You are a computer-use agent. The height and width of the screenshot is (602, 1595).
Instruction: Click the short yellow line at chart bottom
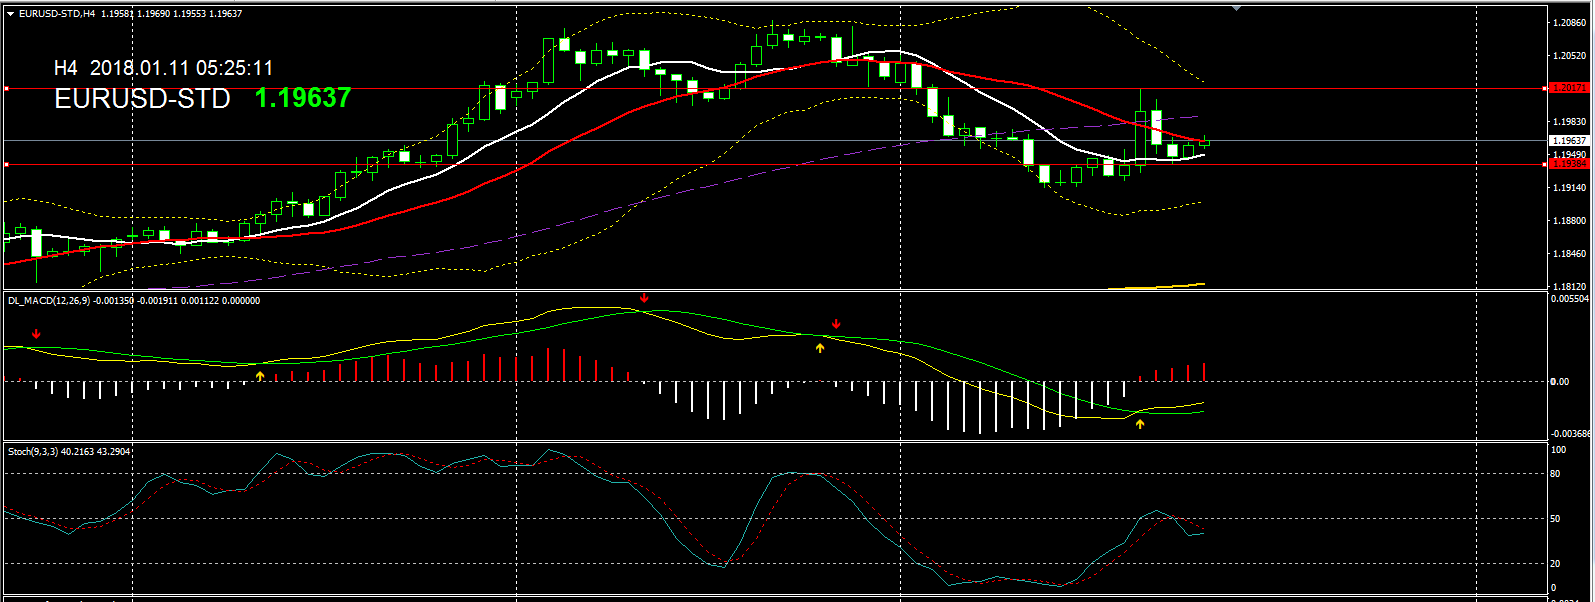click(1155, 286)
